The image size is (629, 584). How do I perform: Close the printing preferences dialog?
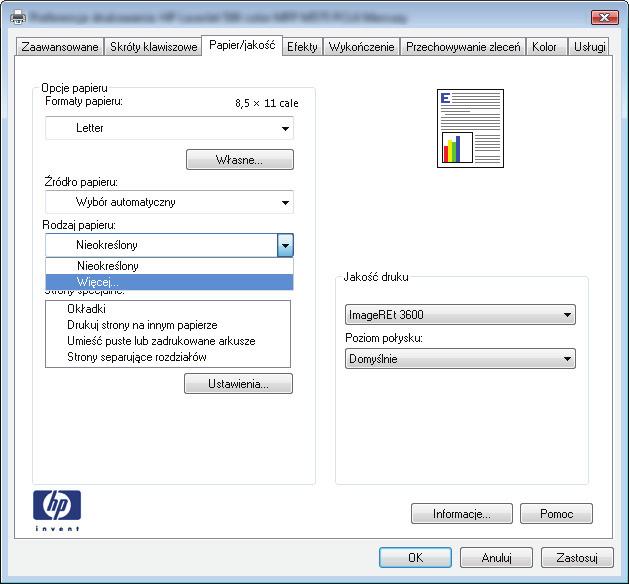pos(605,17)
